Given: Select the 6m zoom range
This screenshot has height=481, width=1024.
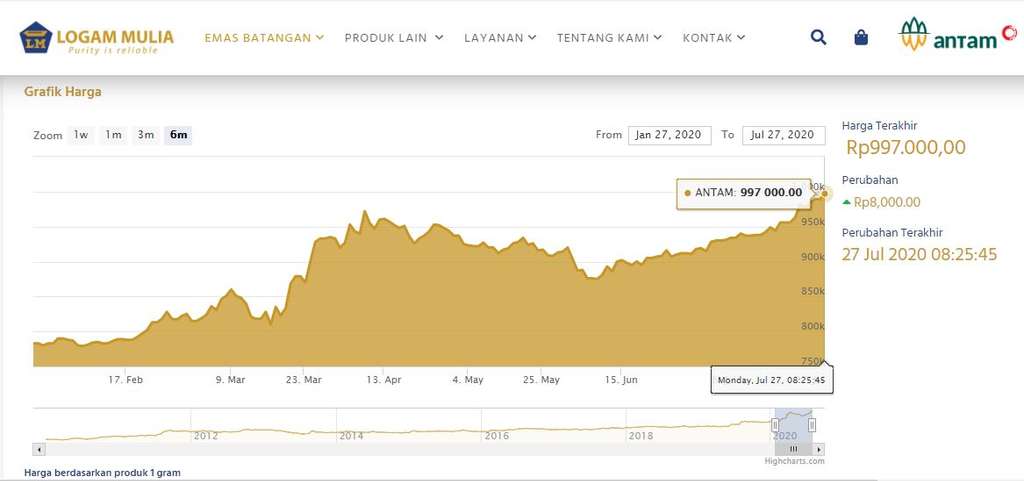Looking at the screenshot, I should pos(178,135).
